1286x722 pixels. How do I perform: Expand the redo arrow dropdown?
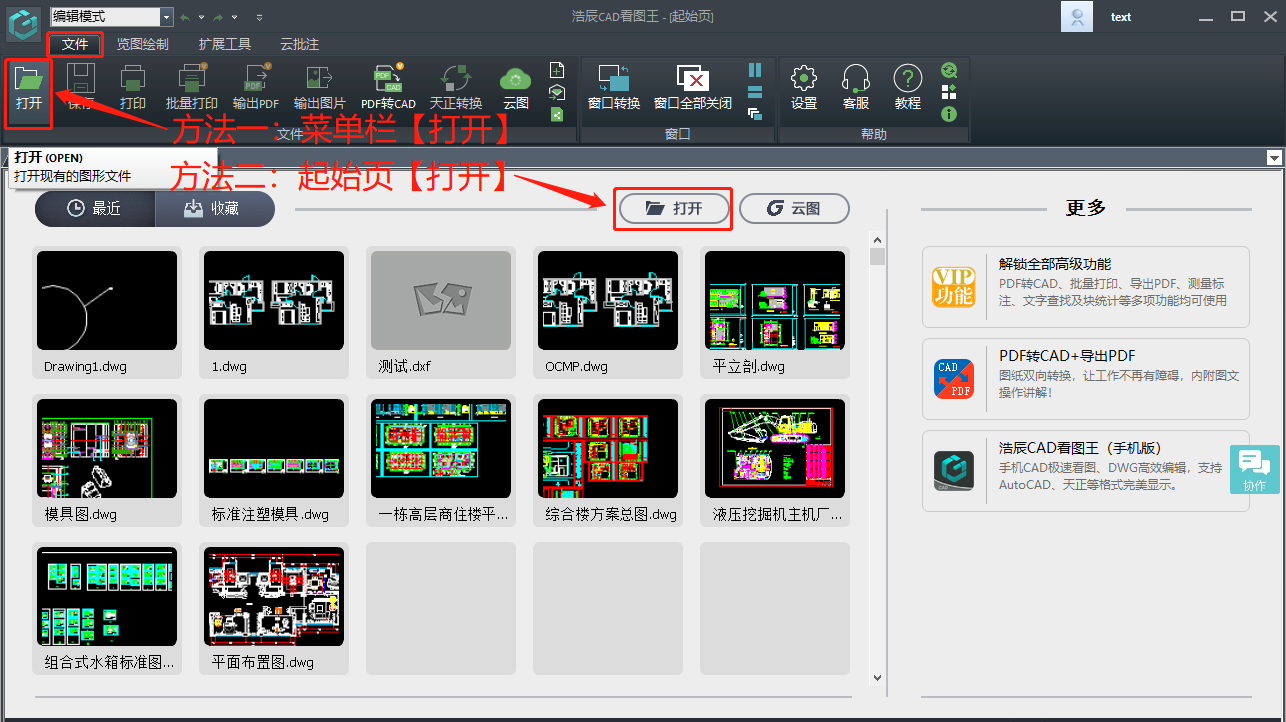233,17
